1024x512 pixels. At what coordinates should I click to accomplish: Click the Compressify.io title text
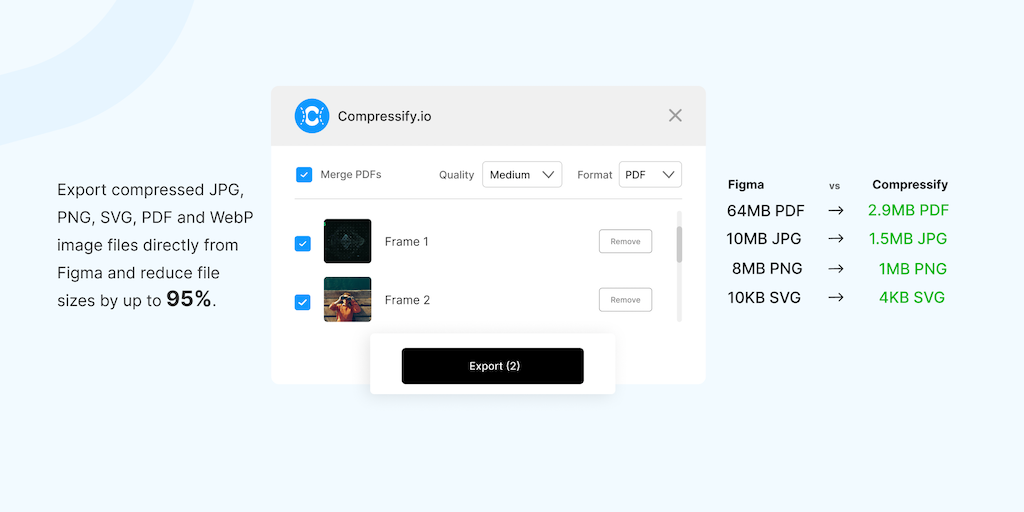[384, 116]
